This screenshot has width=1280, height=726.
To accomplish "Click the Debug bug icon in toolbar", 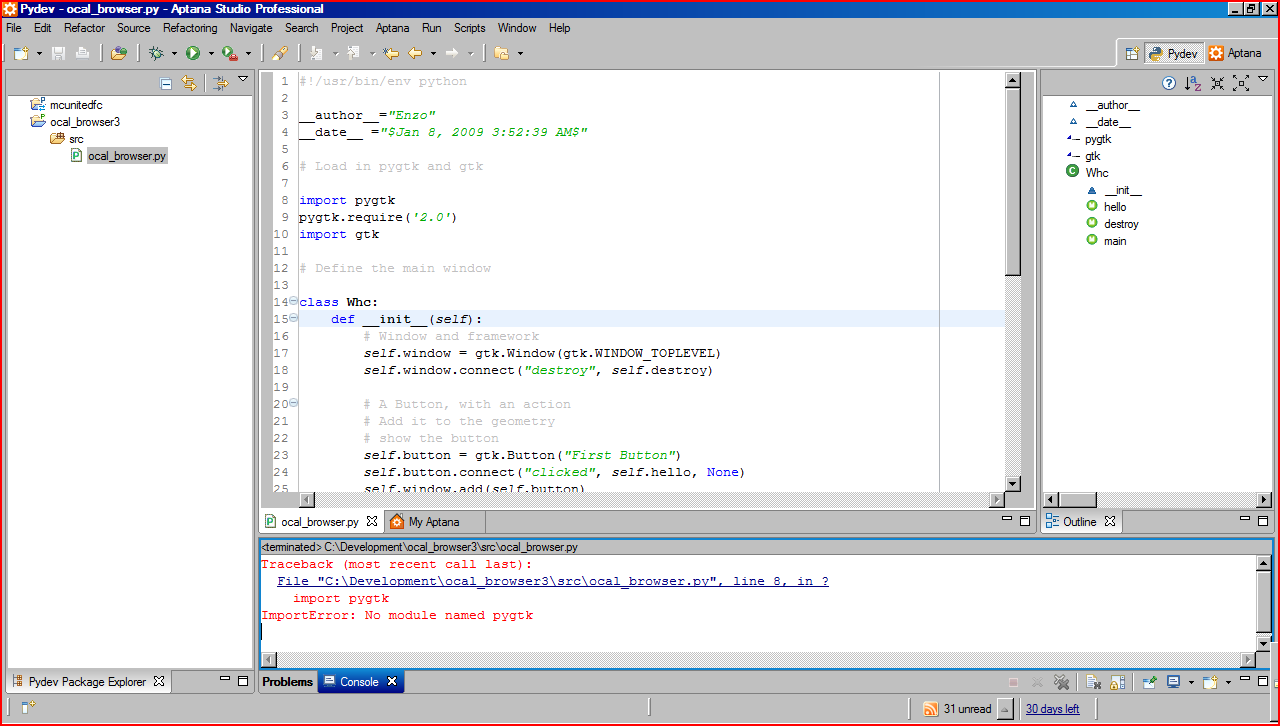I will [x=156, y=53].
